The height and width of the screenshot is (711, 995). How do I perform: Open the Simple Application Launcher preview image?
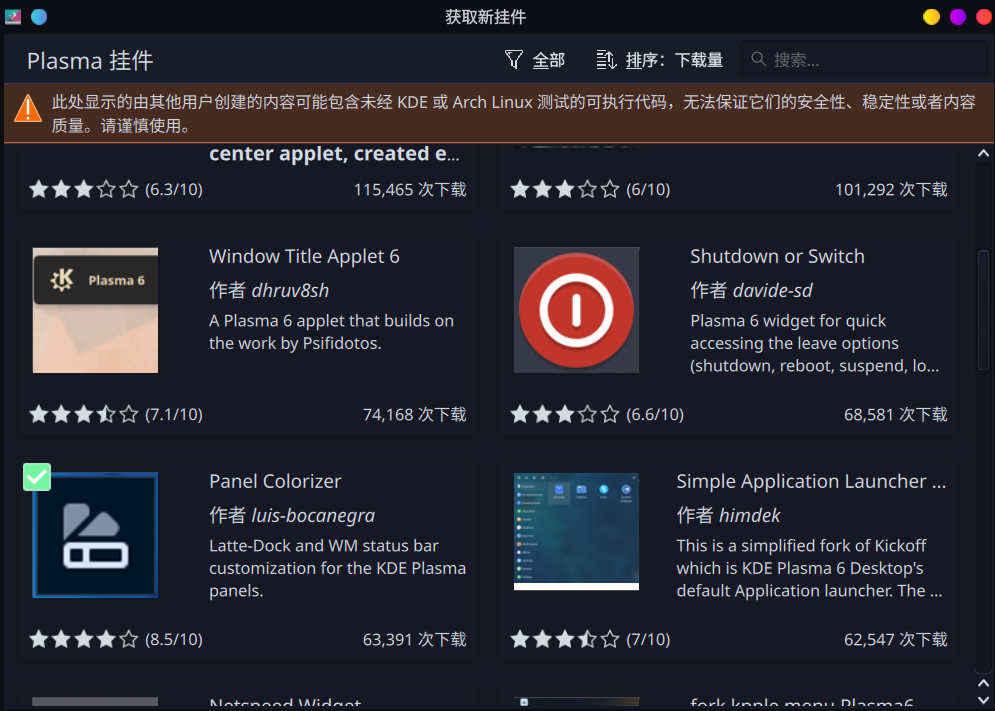[x=576, y=532]
